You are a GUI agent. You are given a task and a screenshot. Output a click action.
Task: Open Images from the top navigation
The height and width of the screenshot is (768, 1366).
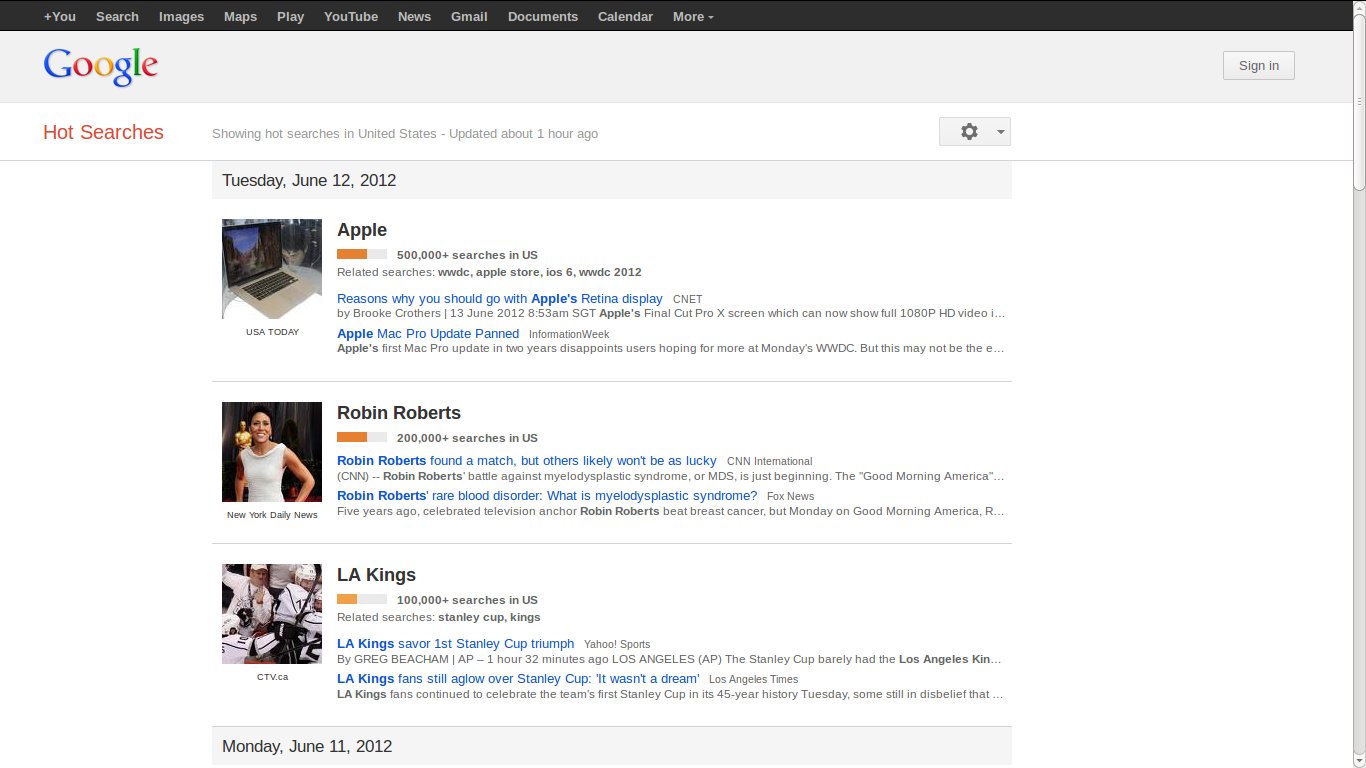[x=181, y=16]
